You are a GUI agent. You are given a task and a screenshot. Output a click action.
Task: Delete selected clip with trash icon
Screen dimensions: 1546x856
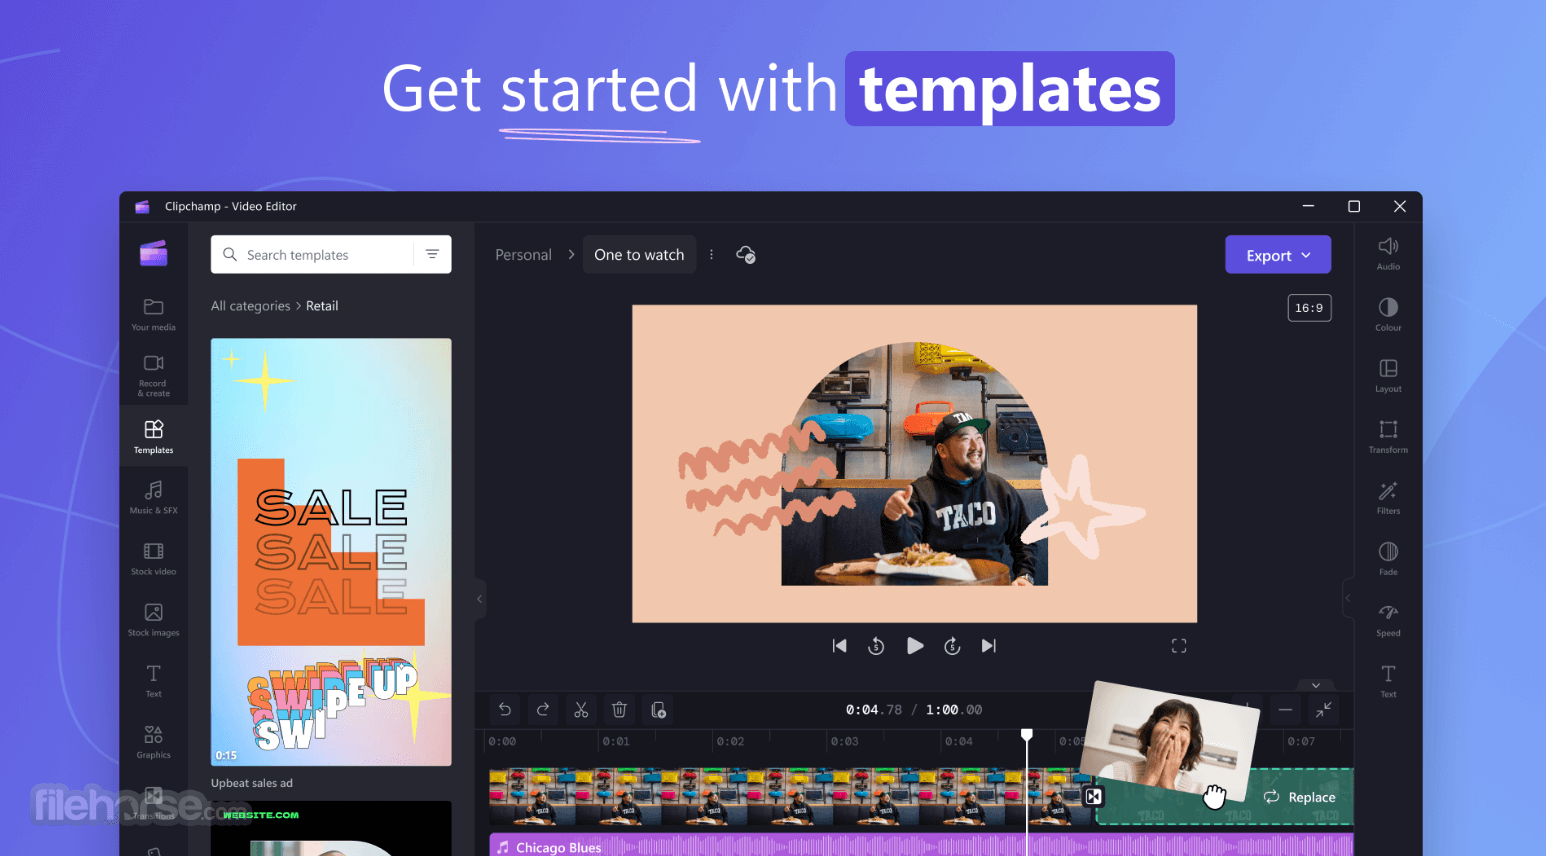(x=619, y=710)
